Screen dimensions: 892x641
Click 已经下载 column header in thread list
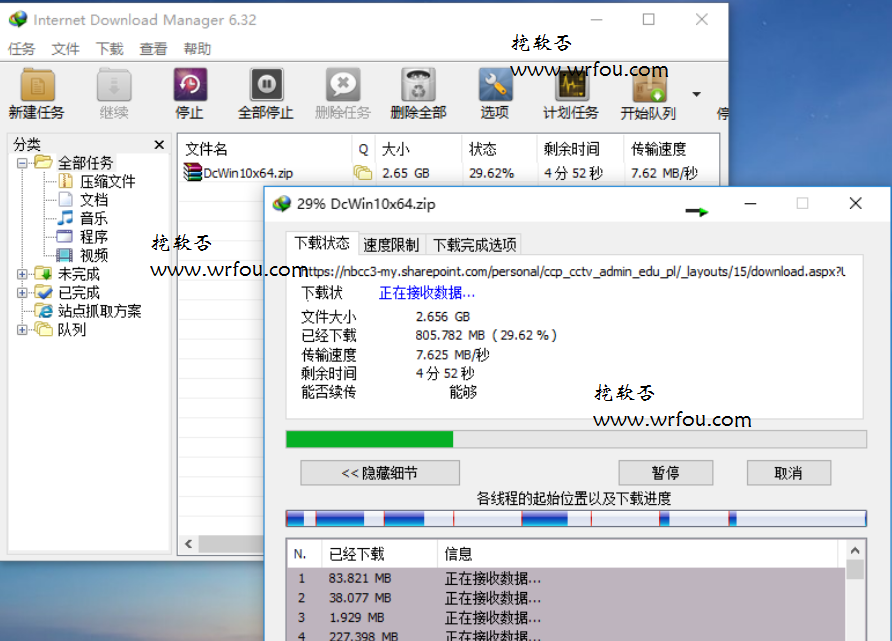click(x=380, y=554)
